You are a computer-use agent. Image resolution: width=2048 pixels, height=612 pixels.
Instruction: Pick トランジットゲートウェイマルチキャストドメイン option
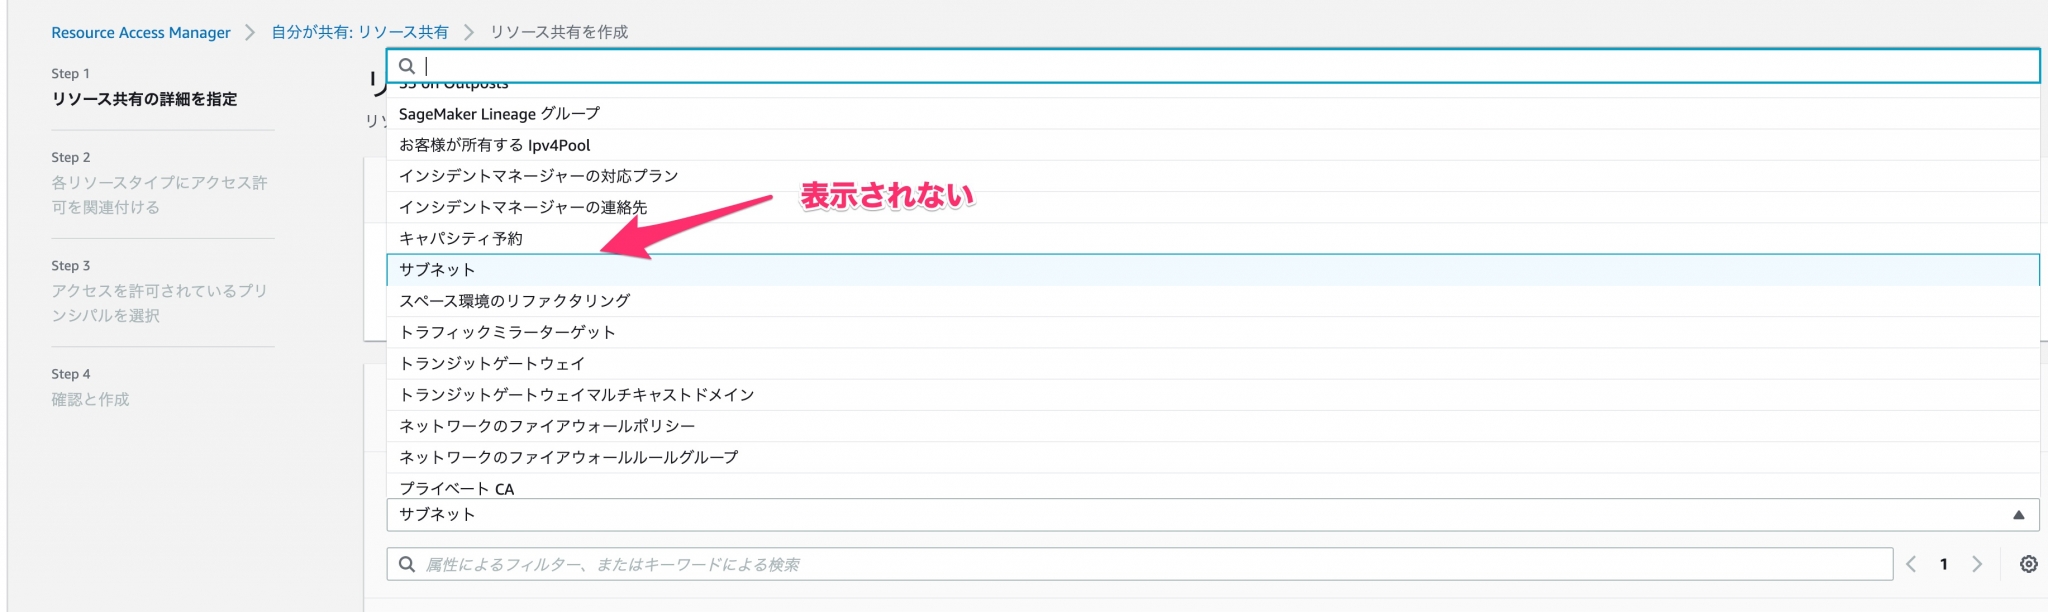coord(1213,394)
